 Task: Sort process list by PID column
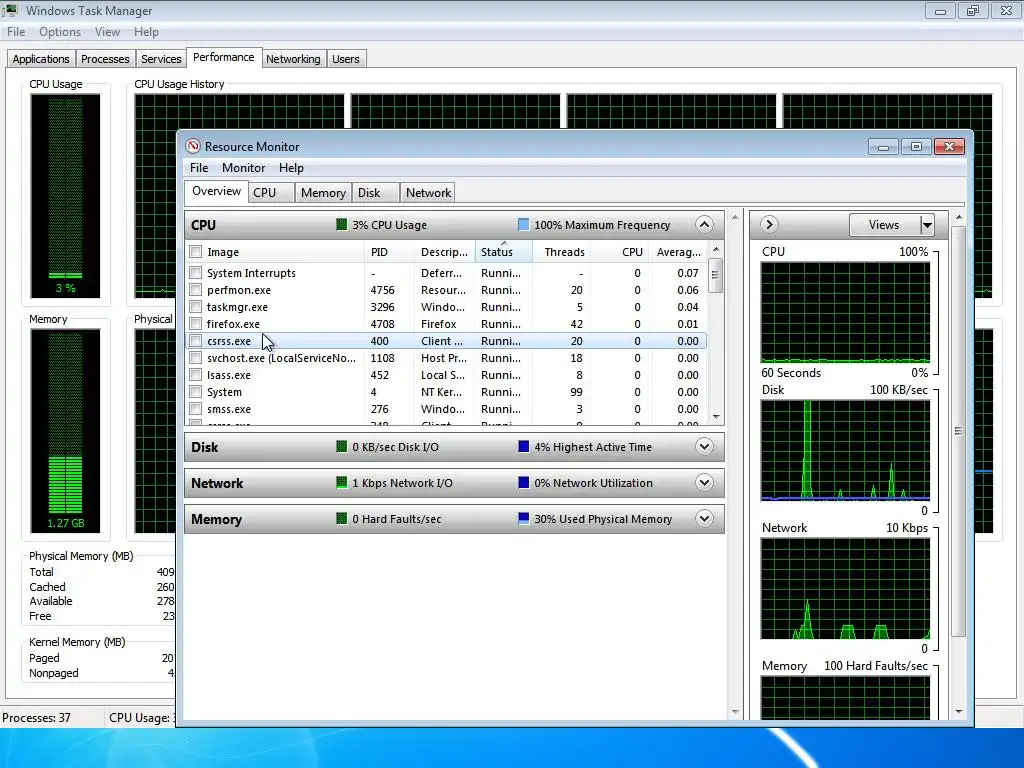(389, 252)
